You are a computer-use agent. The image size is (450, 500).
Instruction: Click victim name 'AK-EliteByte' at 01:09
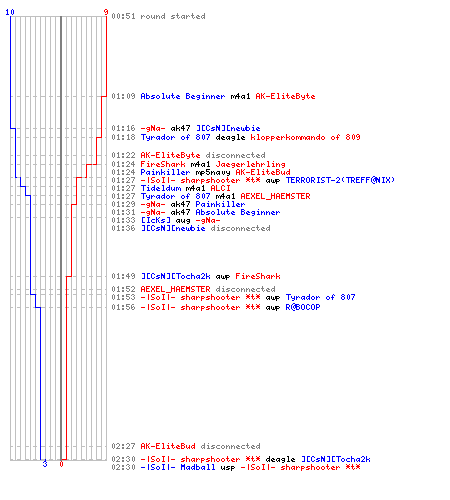pos(285,96)
